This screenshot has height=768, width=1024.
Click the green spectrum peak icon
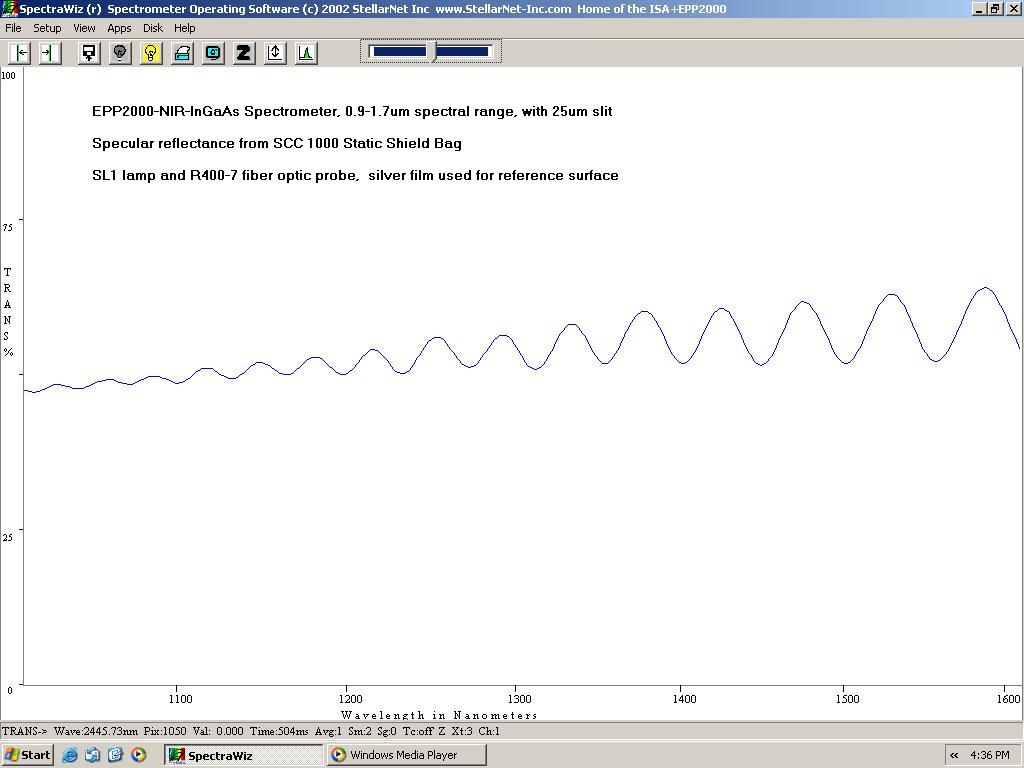(x=306, y=53)
